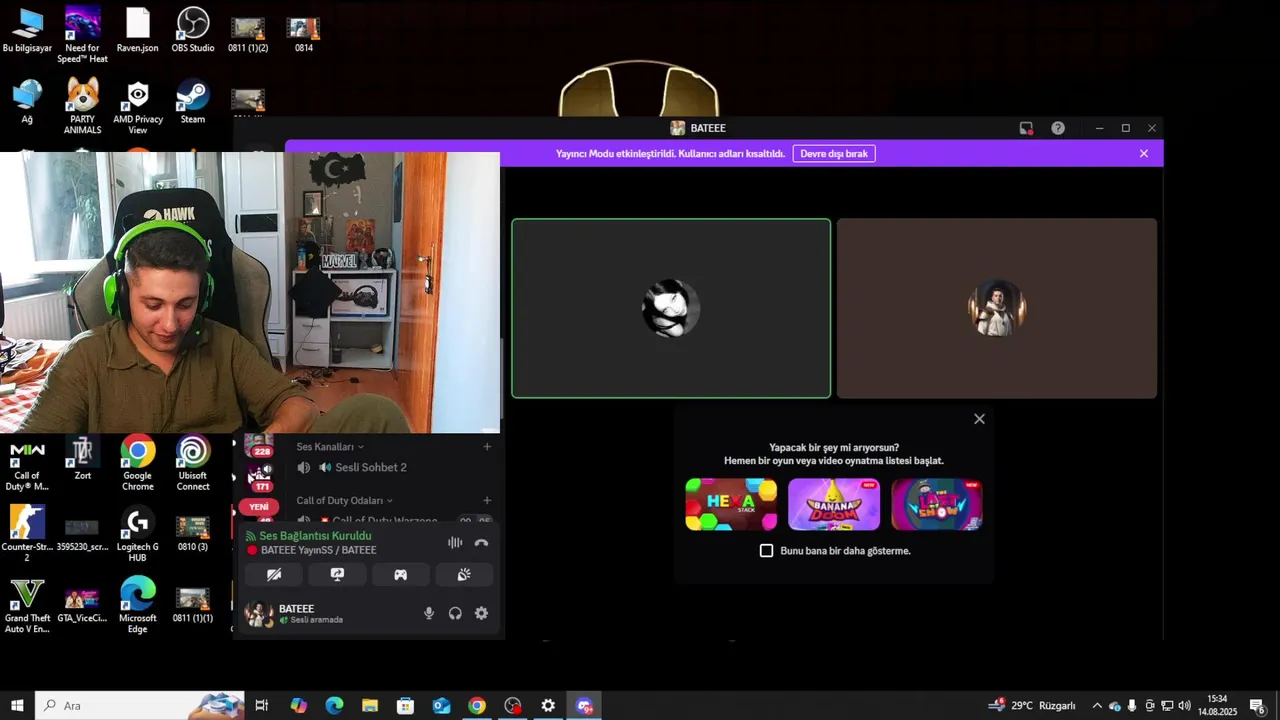1280x720 pixels.
Task: Open the Discord inbox icon in title bar
Action: pyautogui.click(x=1026, y=128)
